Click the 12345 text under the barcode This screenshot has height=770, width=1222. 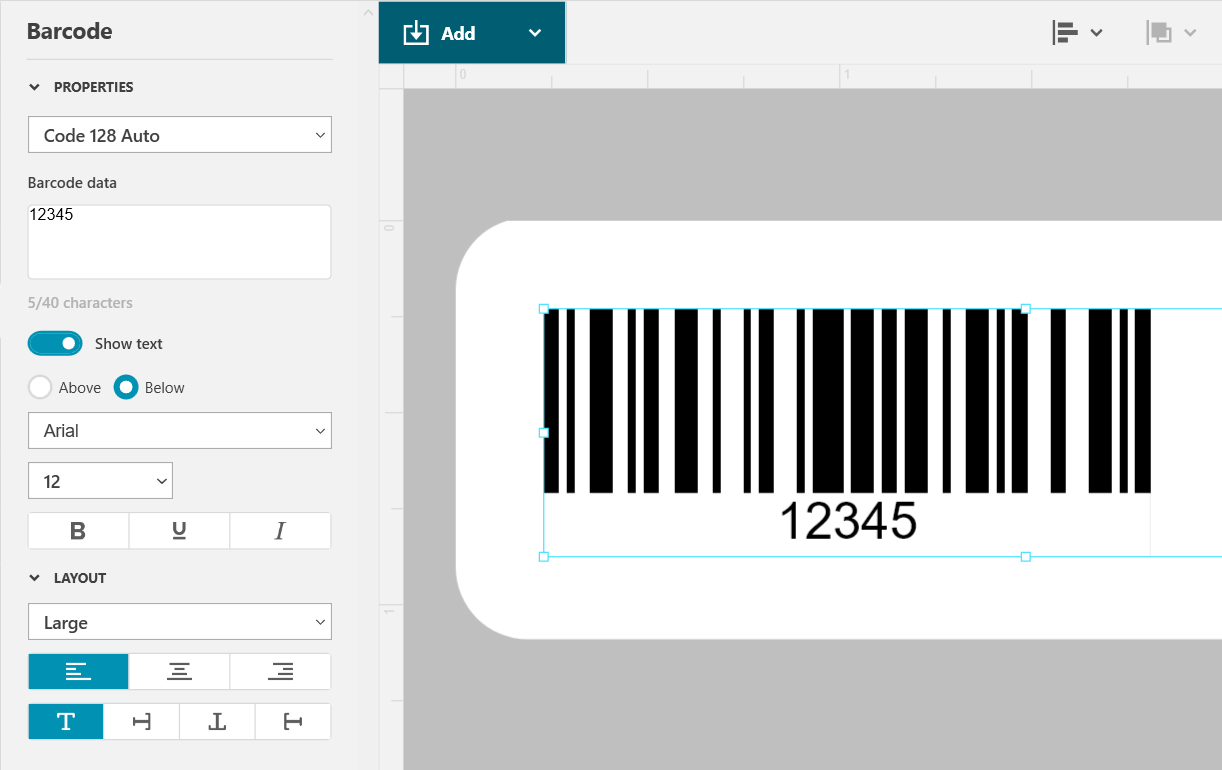pyautogui.click(x=847, y=521)
